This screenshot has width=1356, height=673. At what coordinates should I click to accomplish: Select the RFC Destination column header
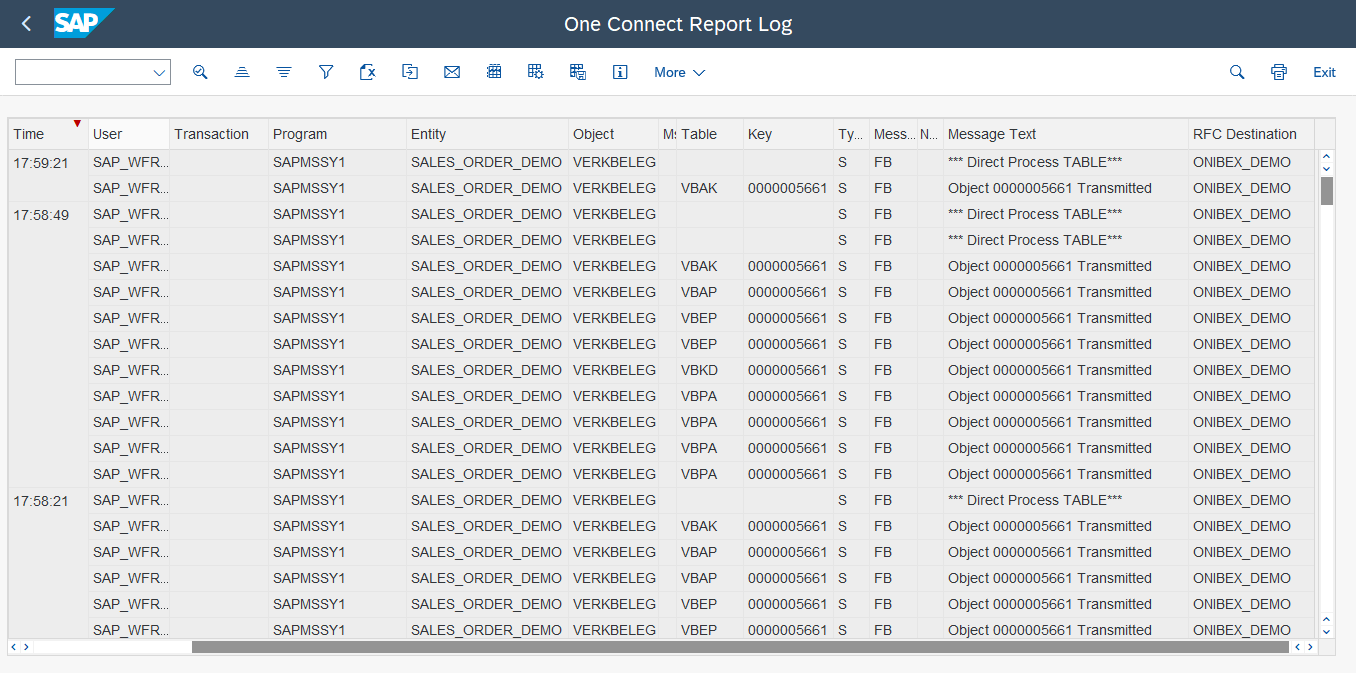[x=1251, y=134]
